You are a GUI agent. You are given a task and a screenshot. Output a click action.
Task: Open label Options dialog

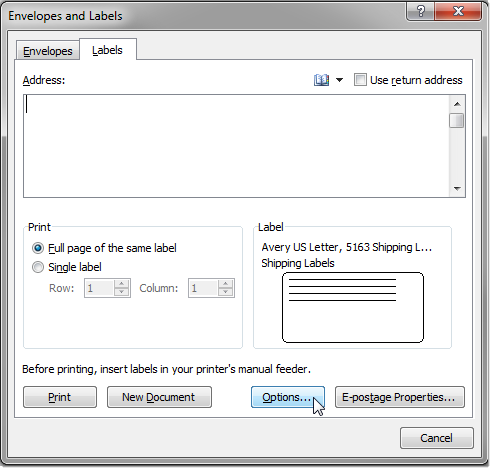(288, 397)
